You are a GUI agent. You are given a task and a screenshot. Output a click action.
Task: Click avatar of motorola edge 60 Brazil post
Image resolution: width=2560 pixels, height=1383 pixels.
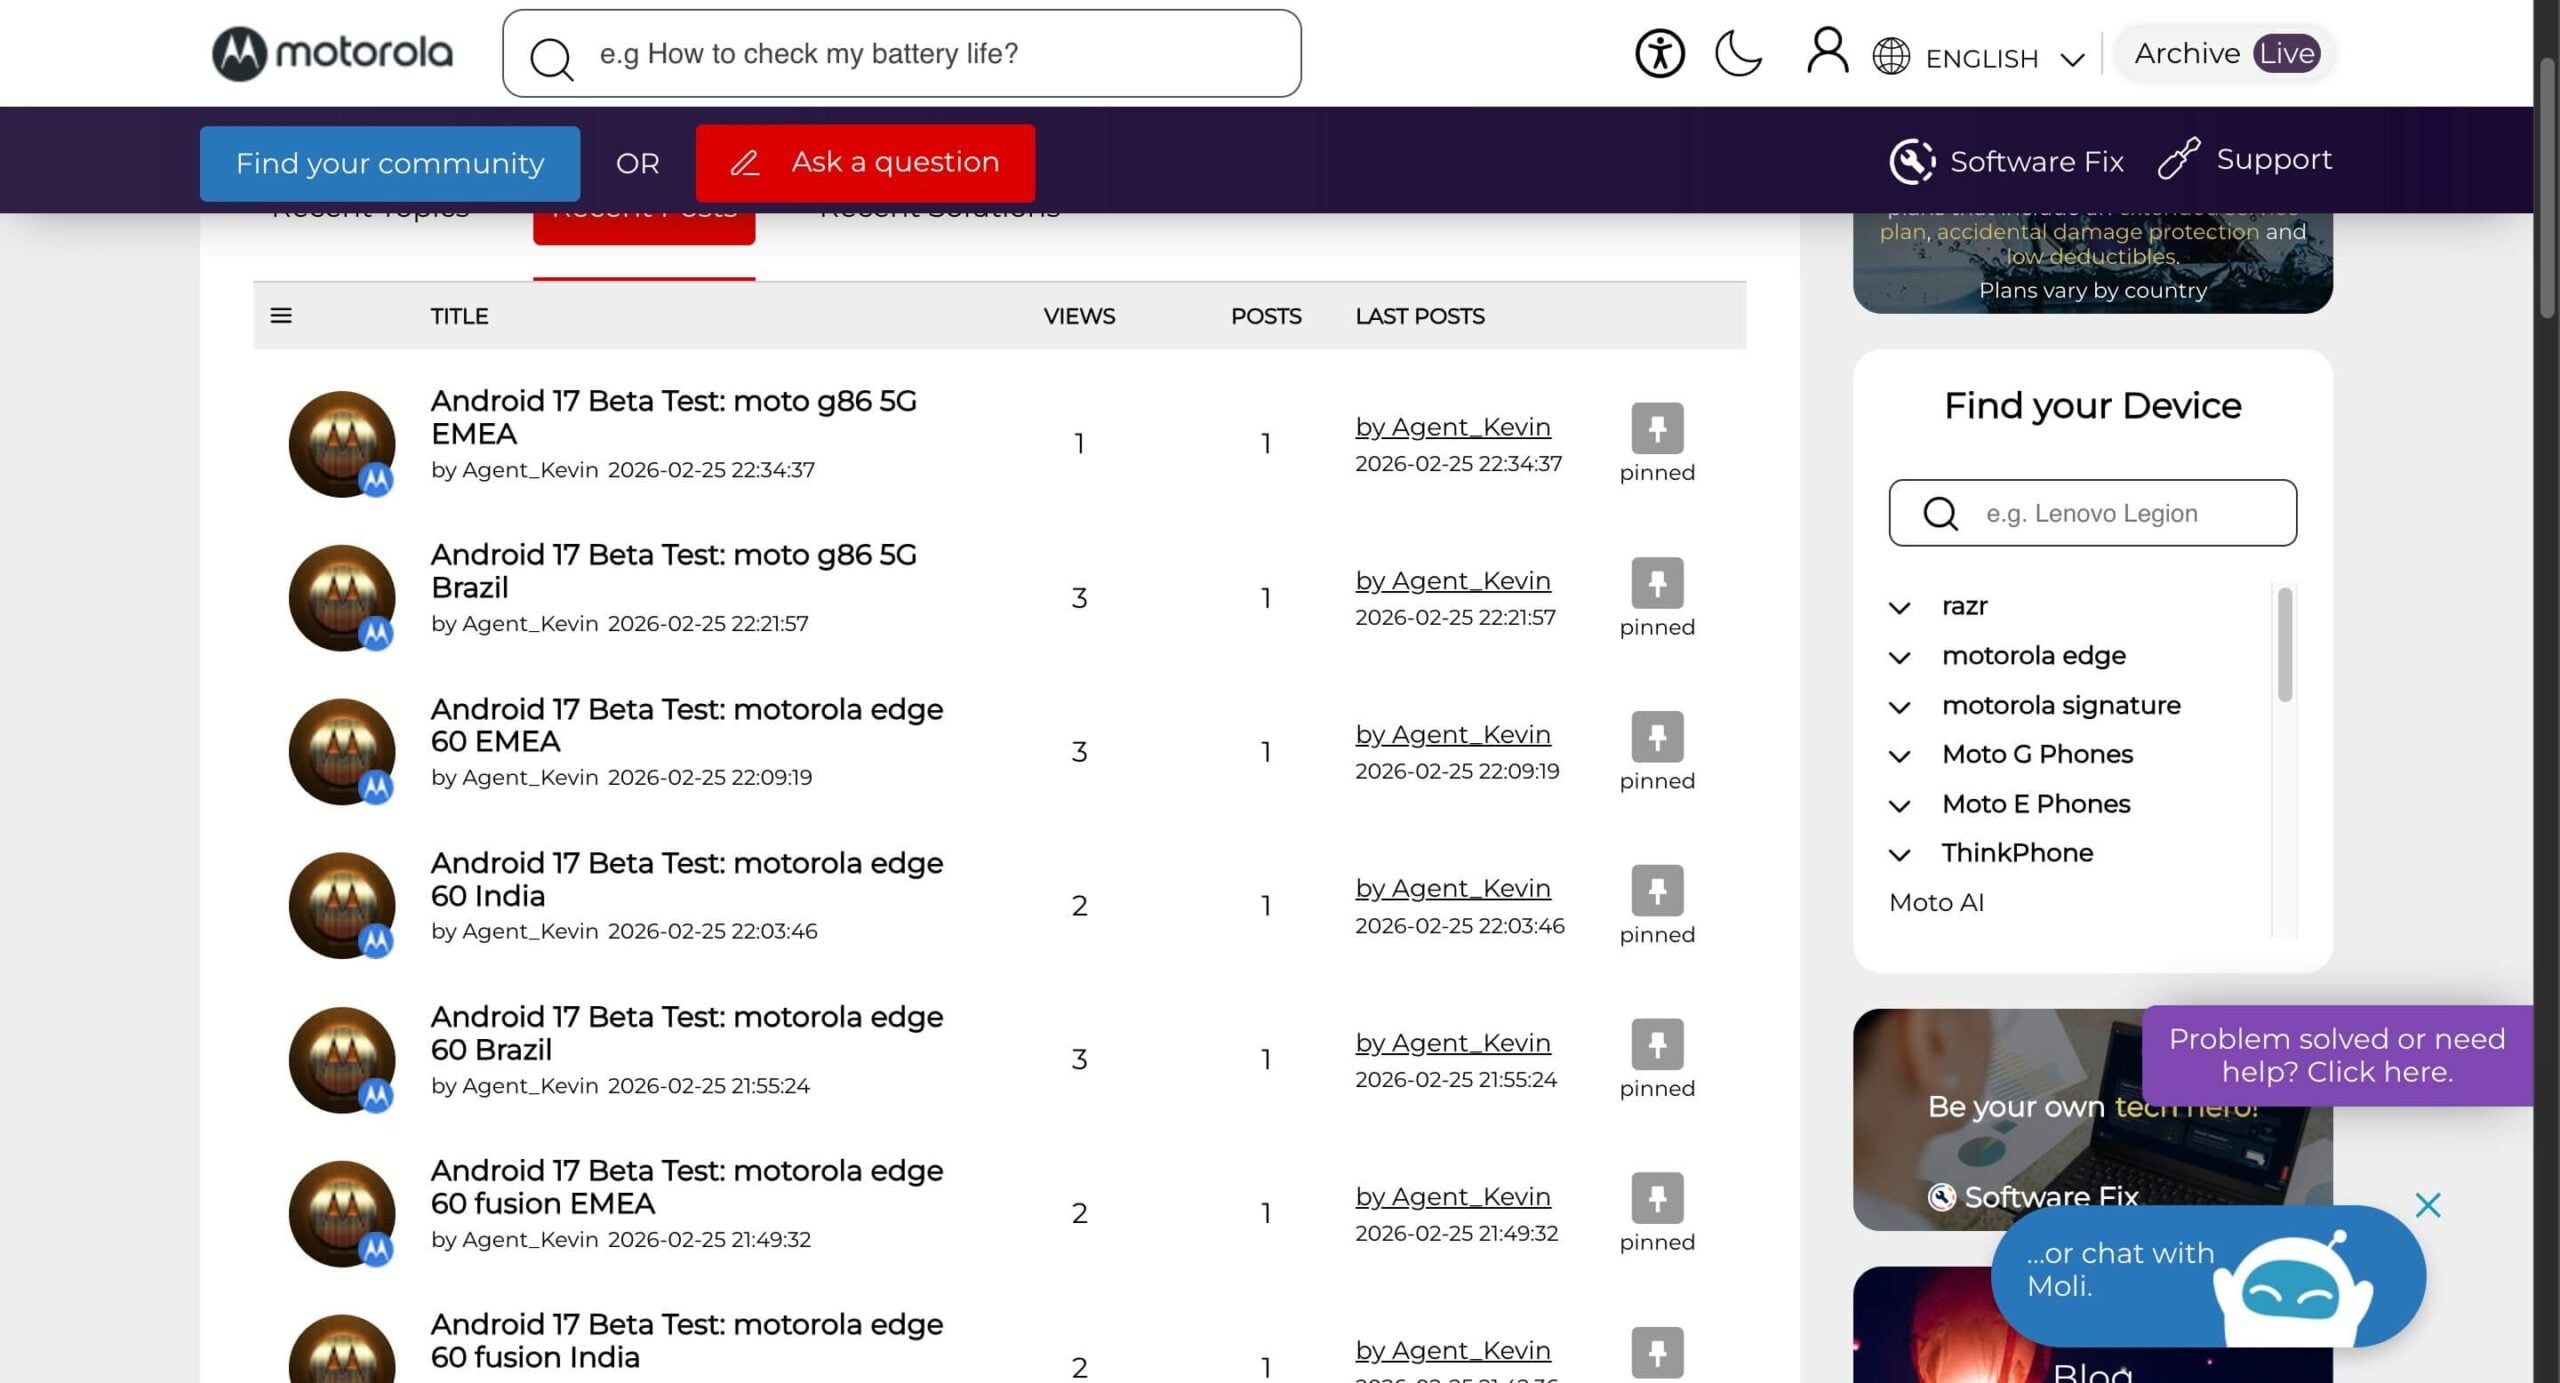(342, 1060)
